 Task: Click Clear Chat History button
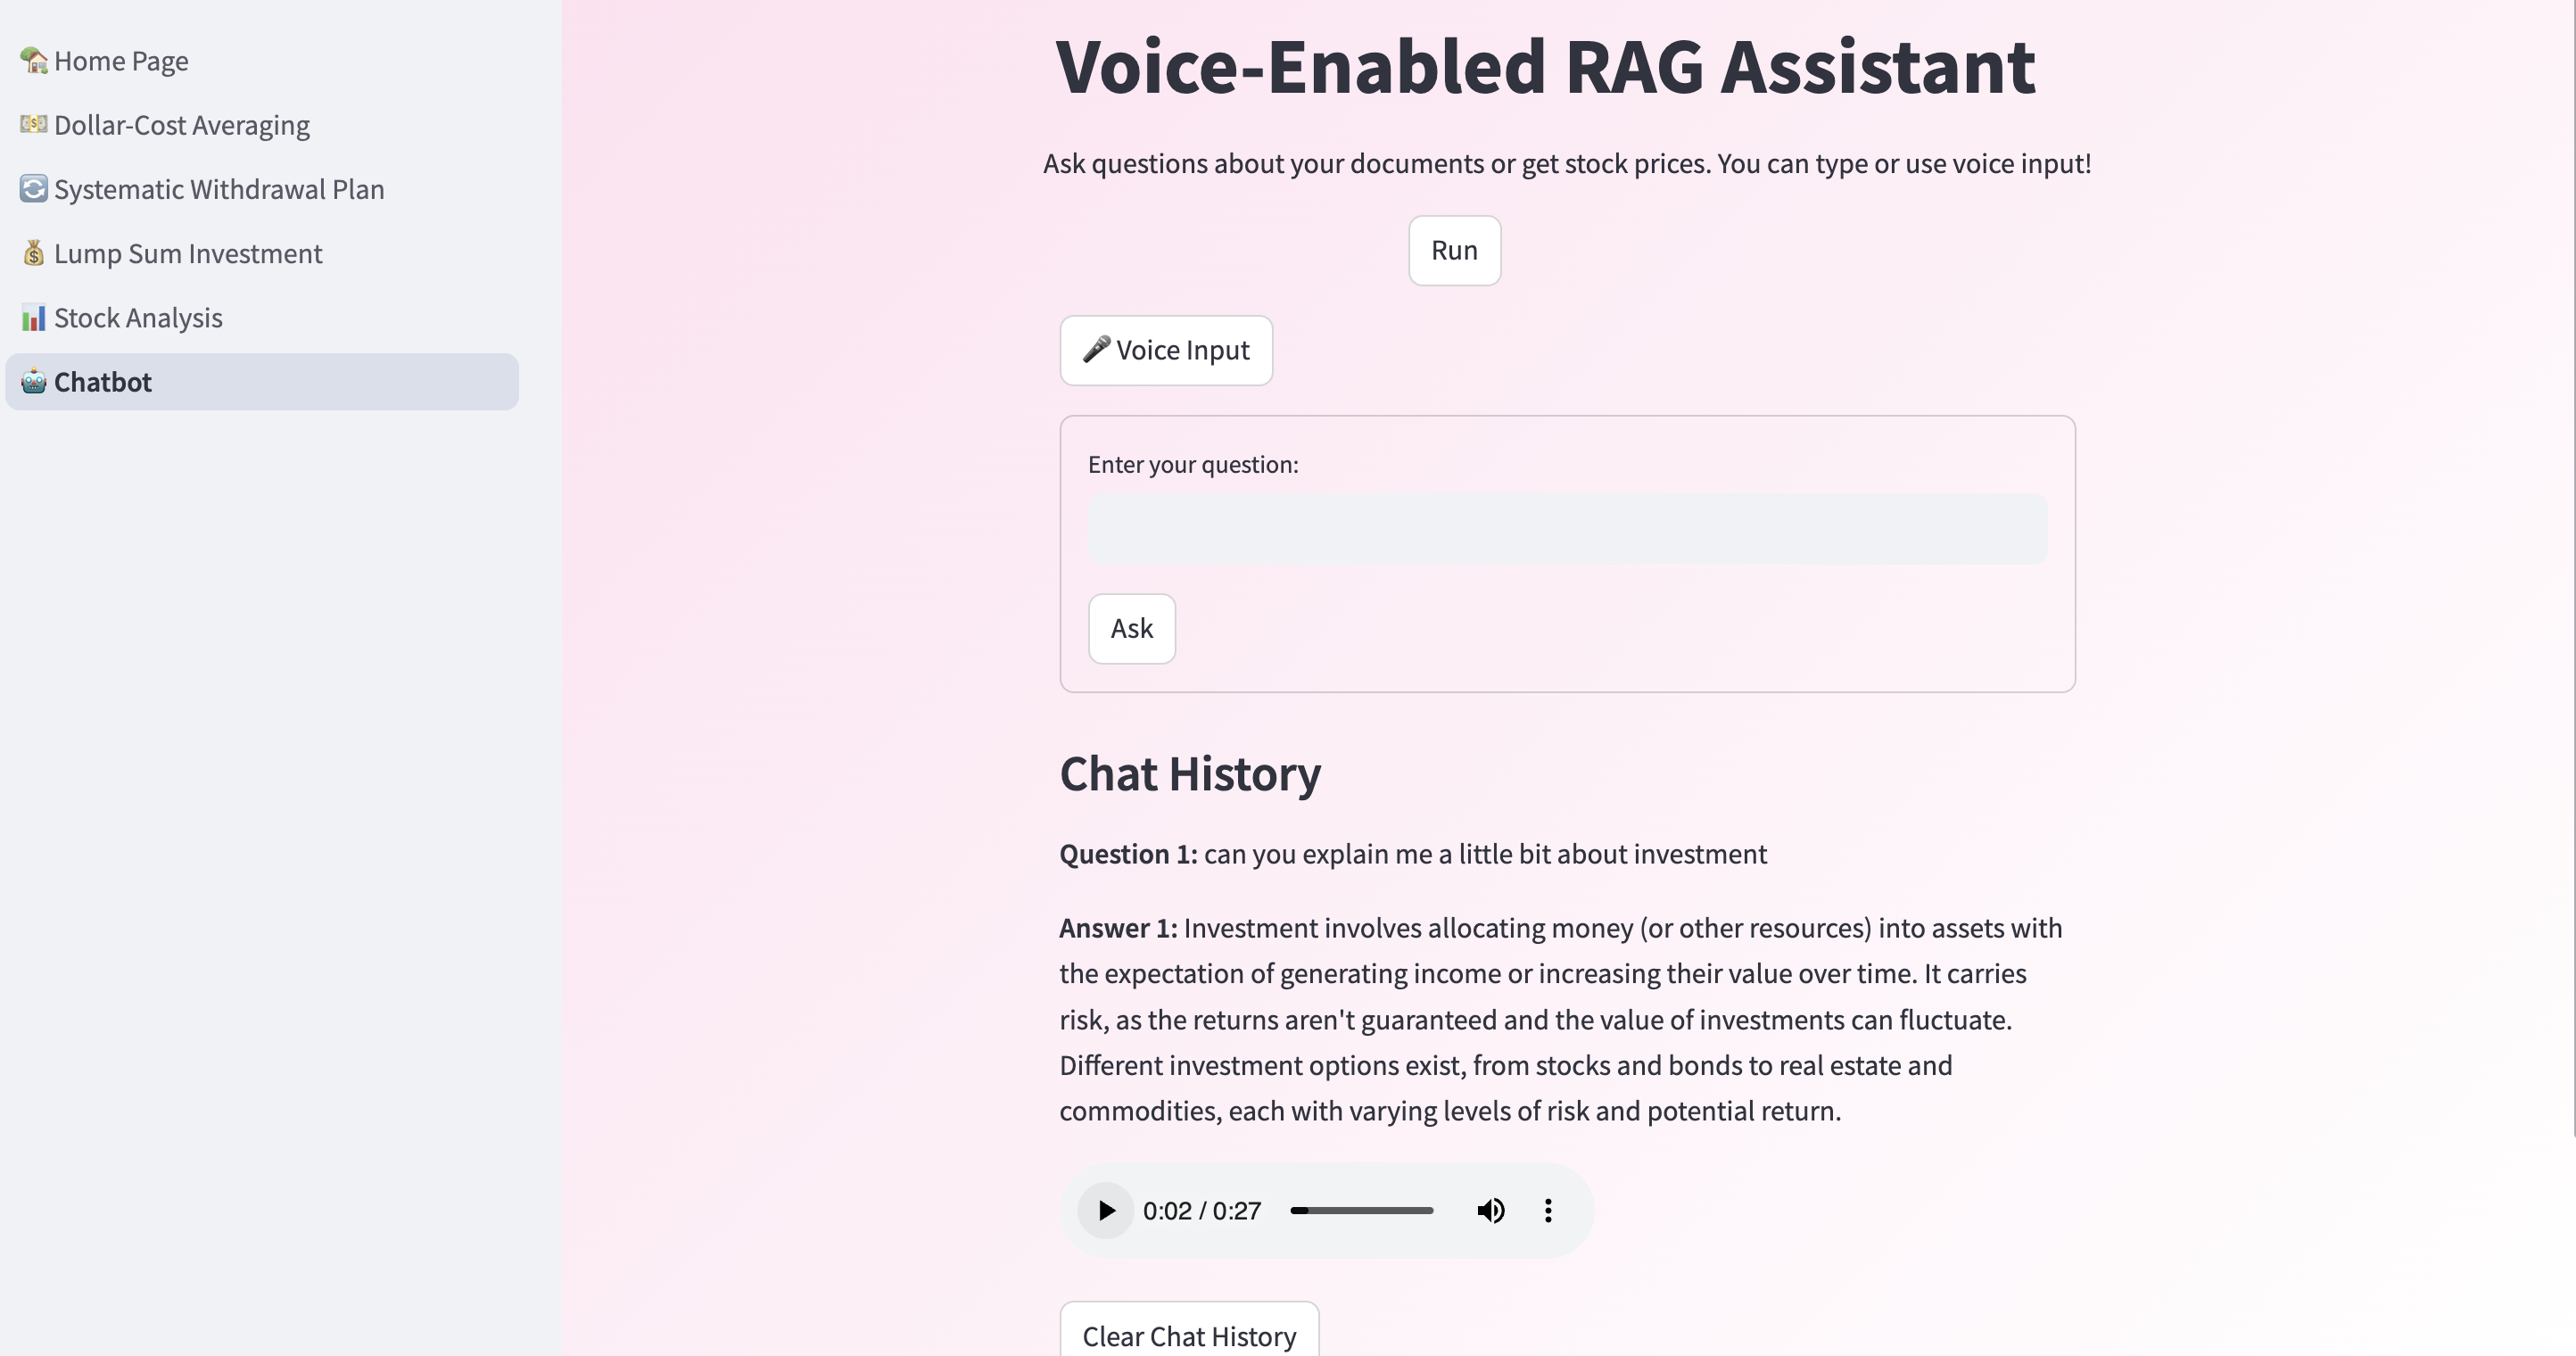(1188, 1335)
